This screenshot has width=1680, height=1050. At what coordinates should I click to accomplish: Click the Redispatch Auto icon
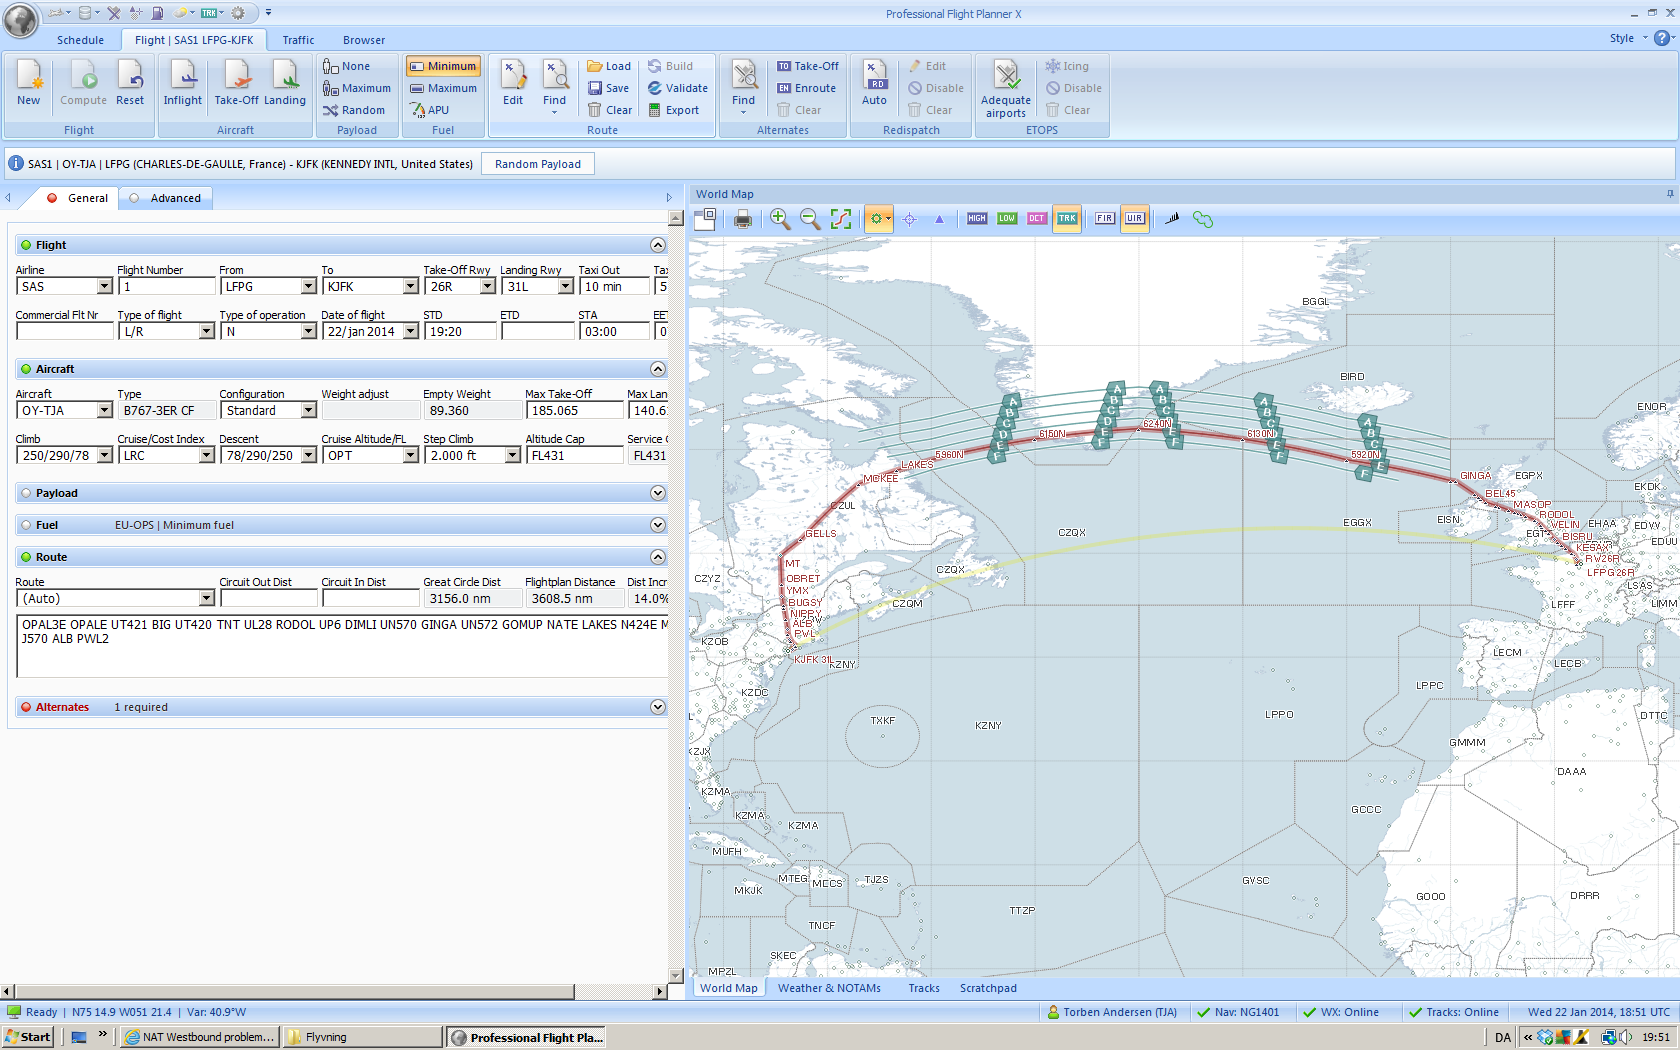coord(874,83)
